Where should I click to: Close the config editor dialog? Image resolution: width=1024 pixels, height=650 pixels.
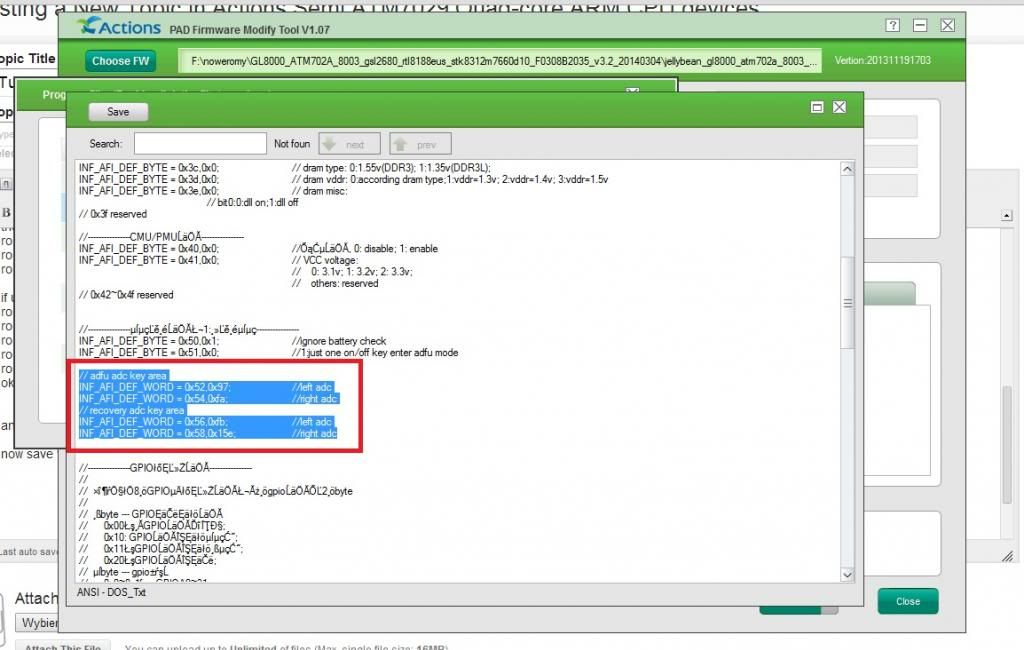coord(840,107)
